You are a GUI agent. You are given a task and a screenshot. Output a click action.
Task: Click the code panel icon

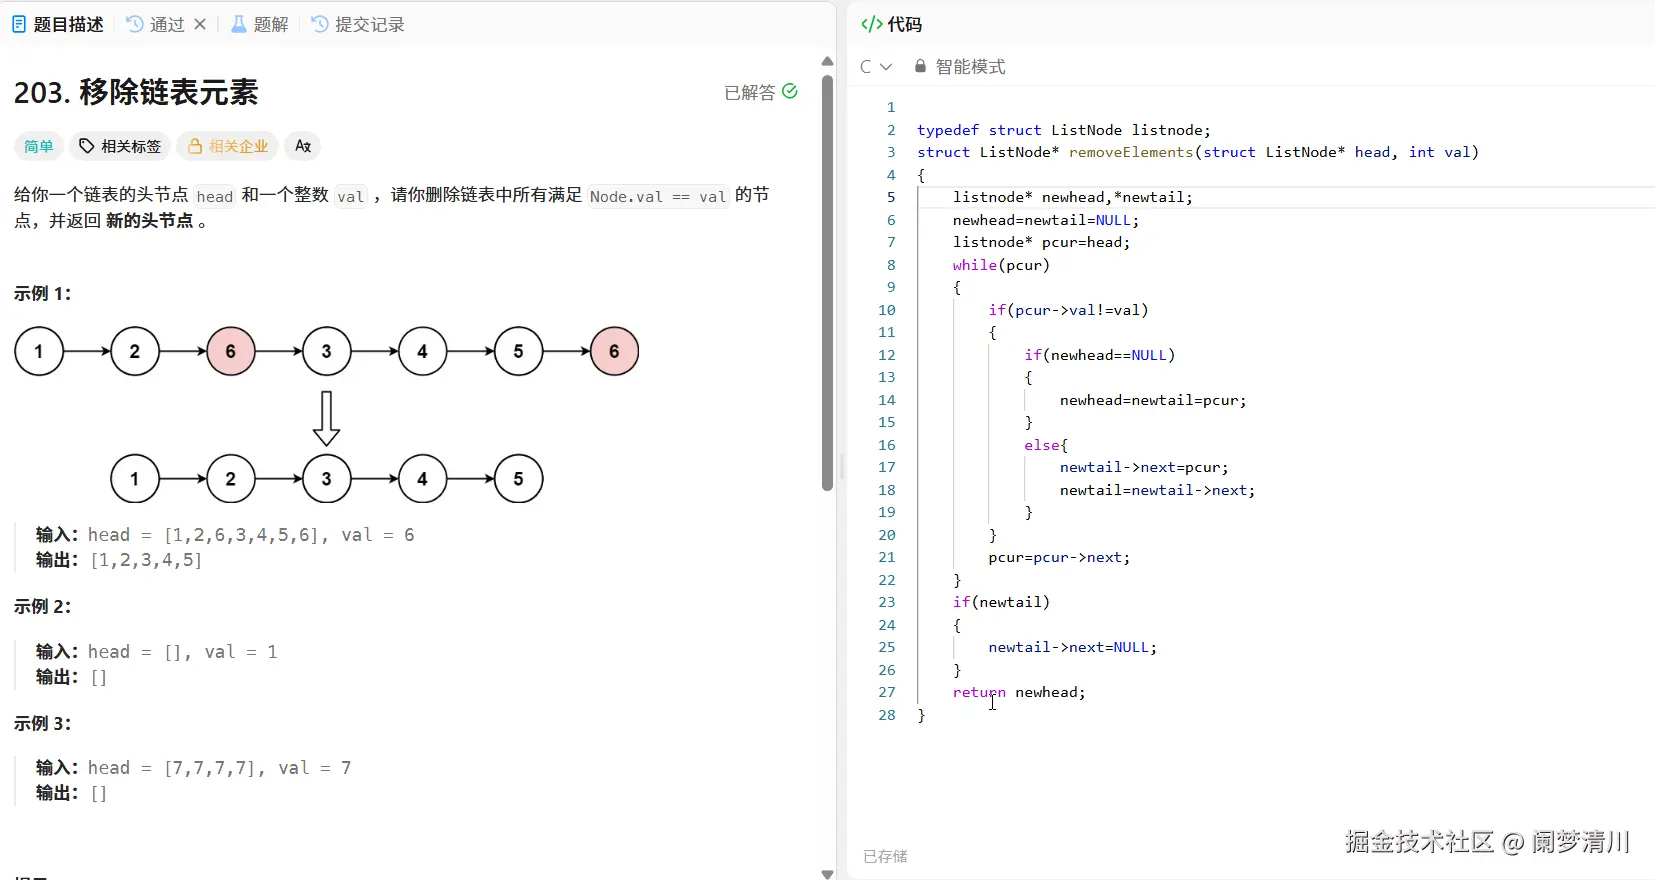pos(872,24)
